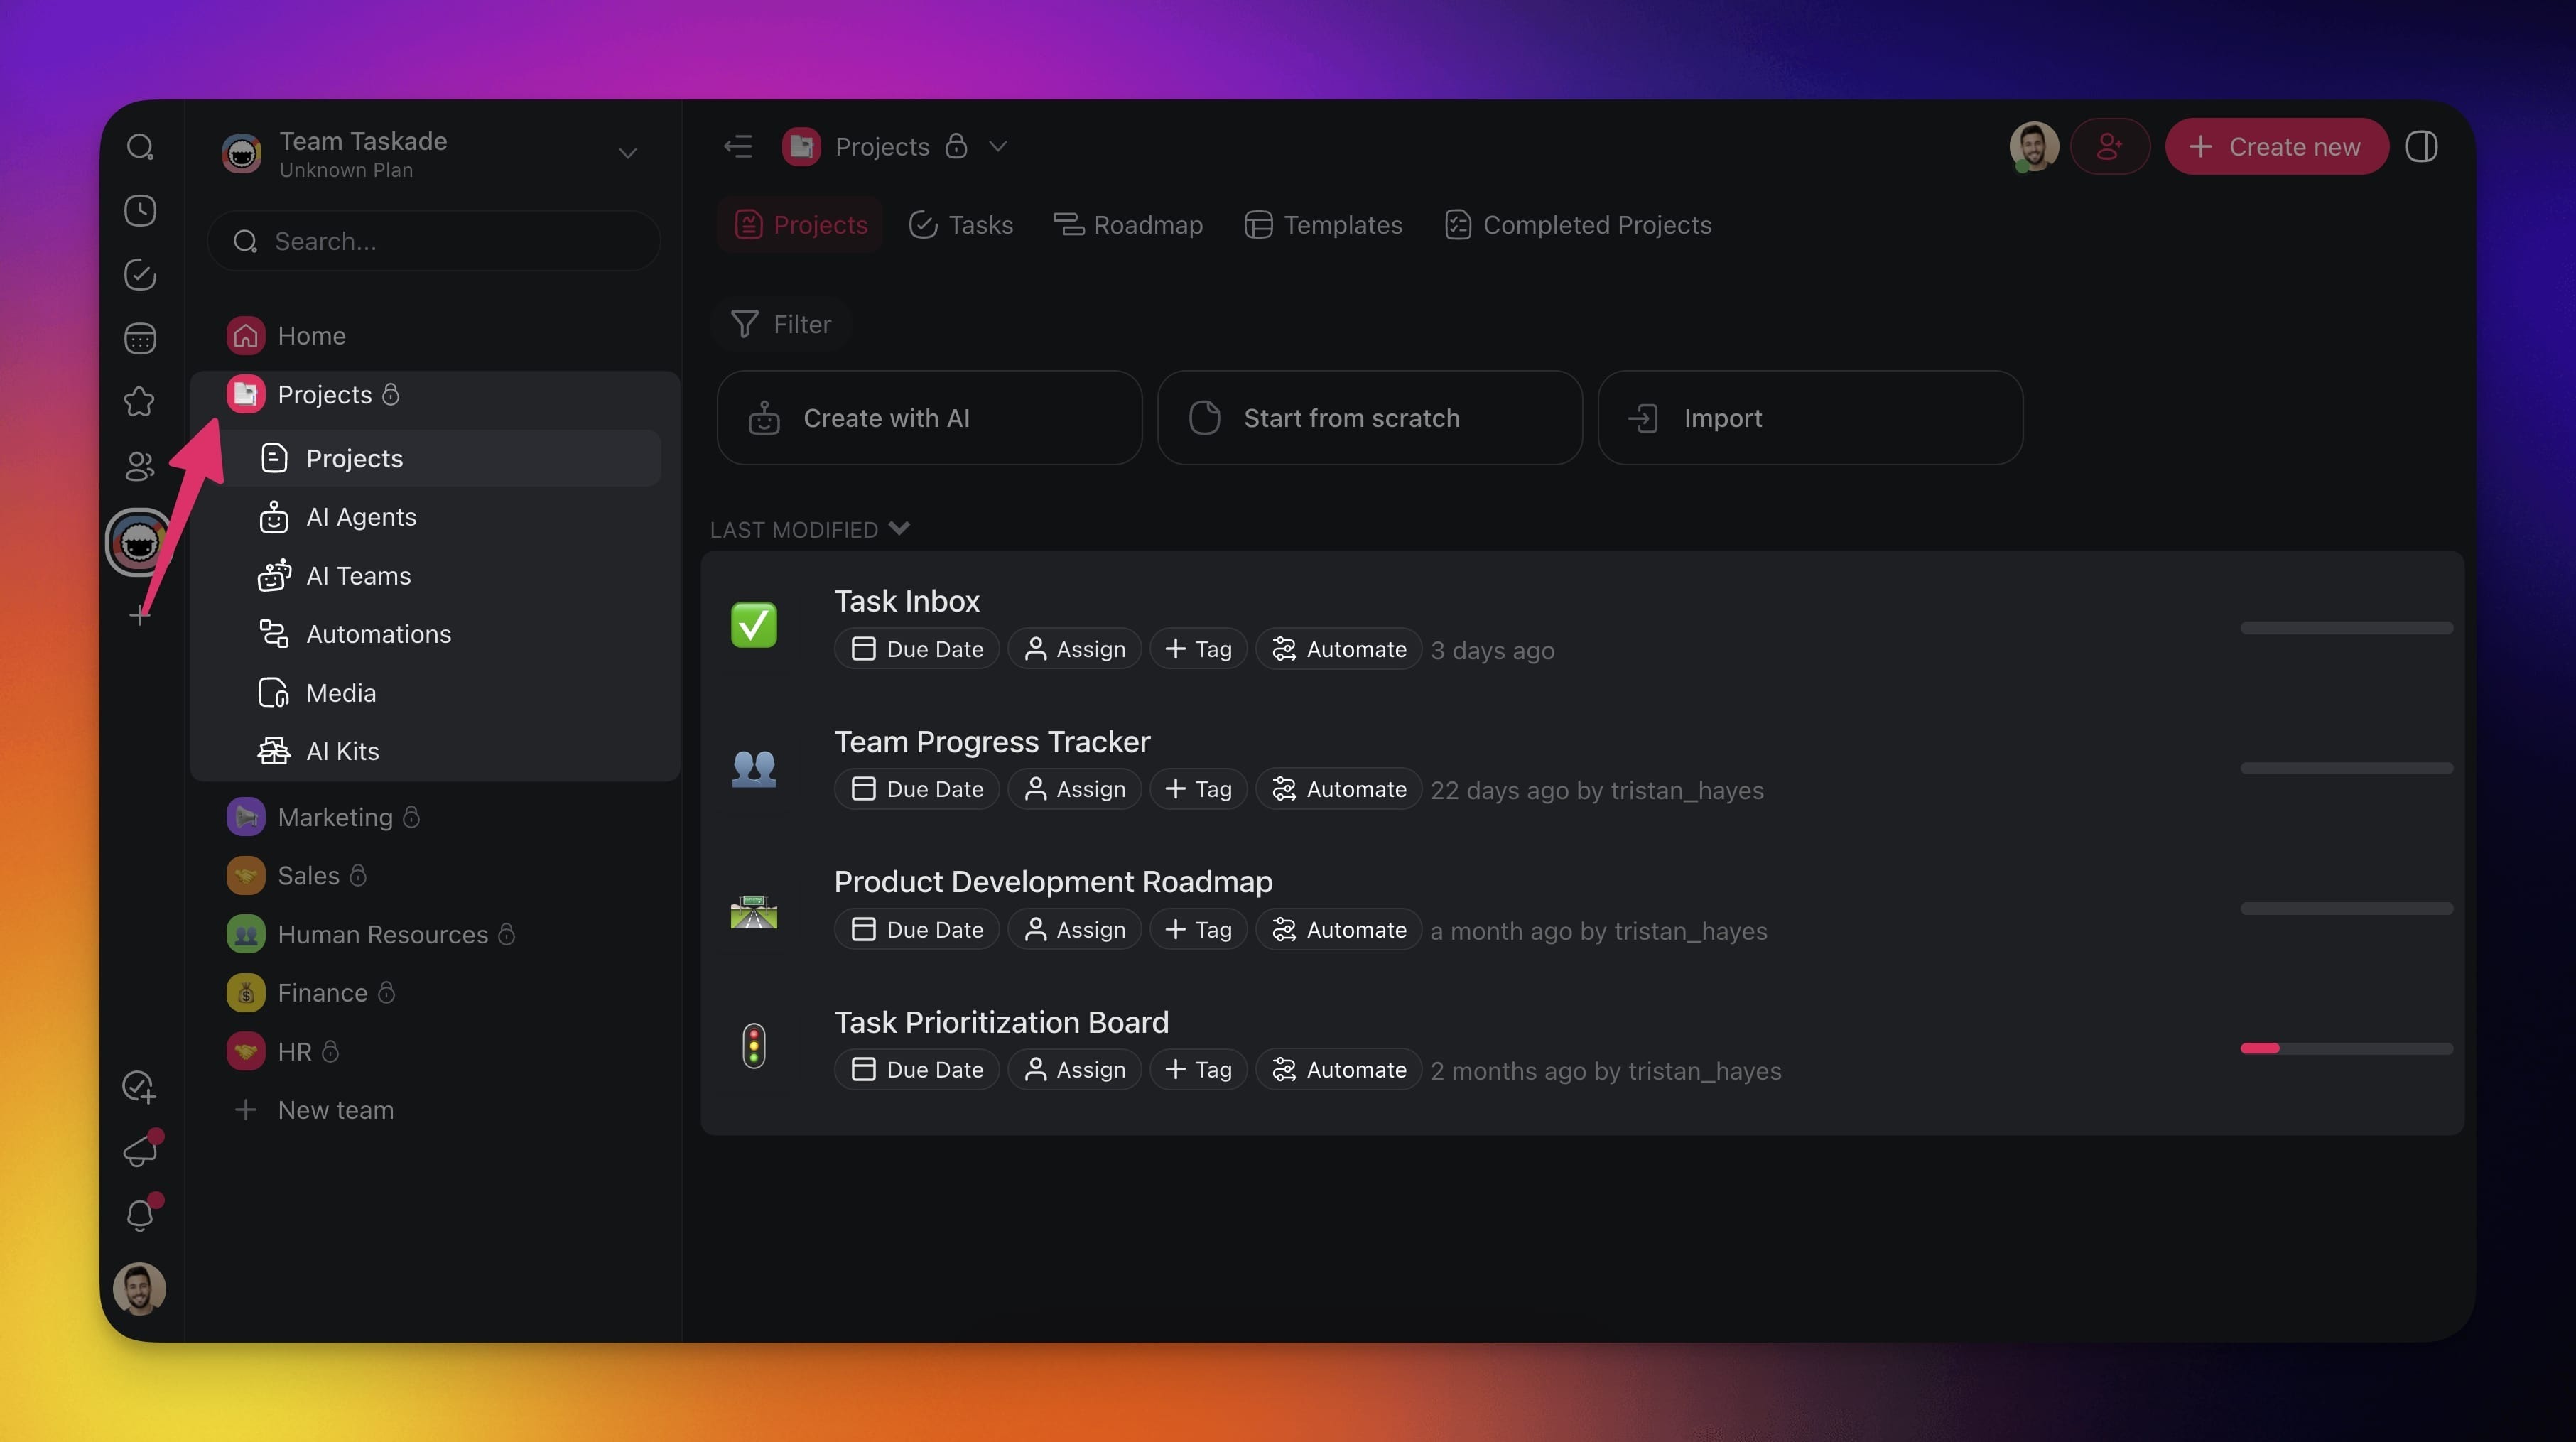
Task: Click the notifications bell icon
Action: (140, 1215)
